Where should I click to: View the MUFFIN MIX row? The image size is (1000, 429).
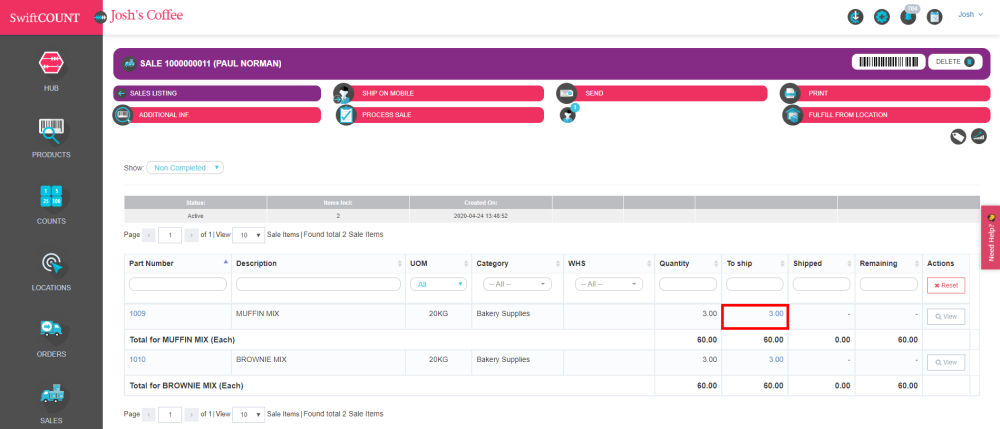coord(946,316)
